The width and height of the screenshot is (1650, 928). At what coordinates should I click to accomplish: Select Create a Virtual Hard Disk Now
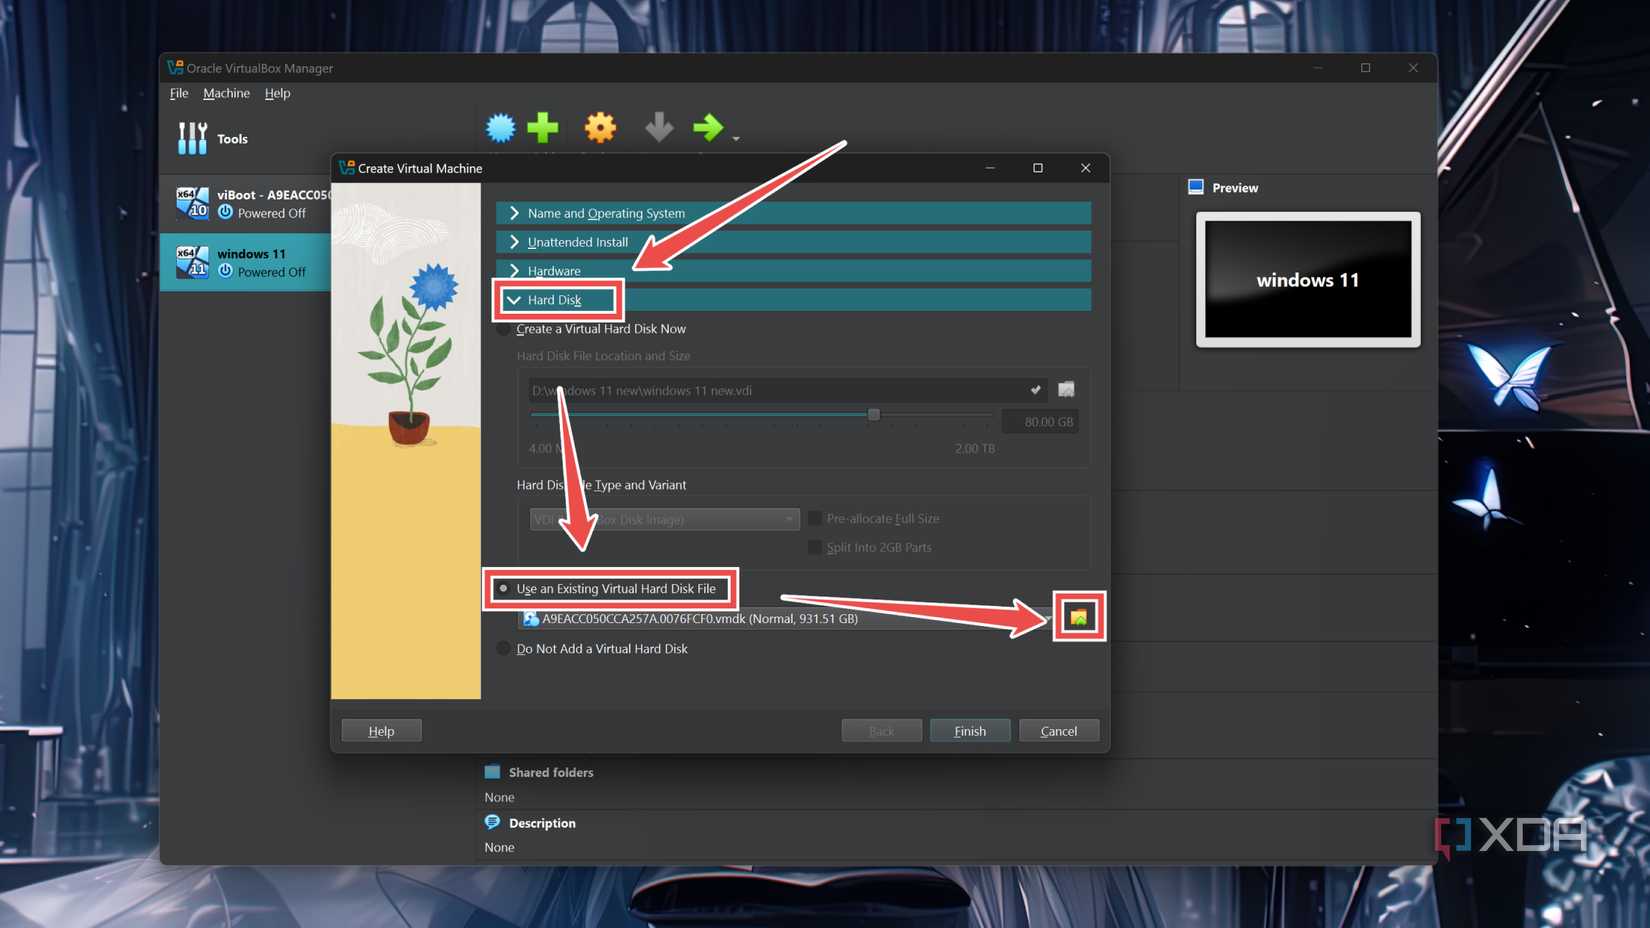[x=504, y=329]
